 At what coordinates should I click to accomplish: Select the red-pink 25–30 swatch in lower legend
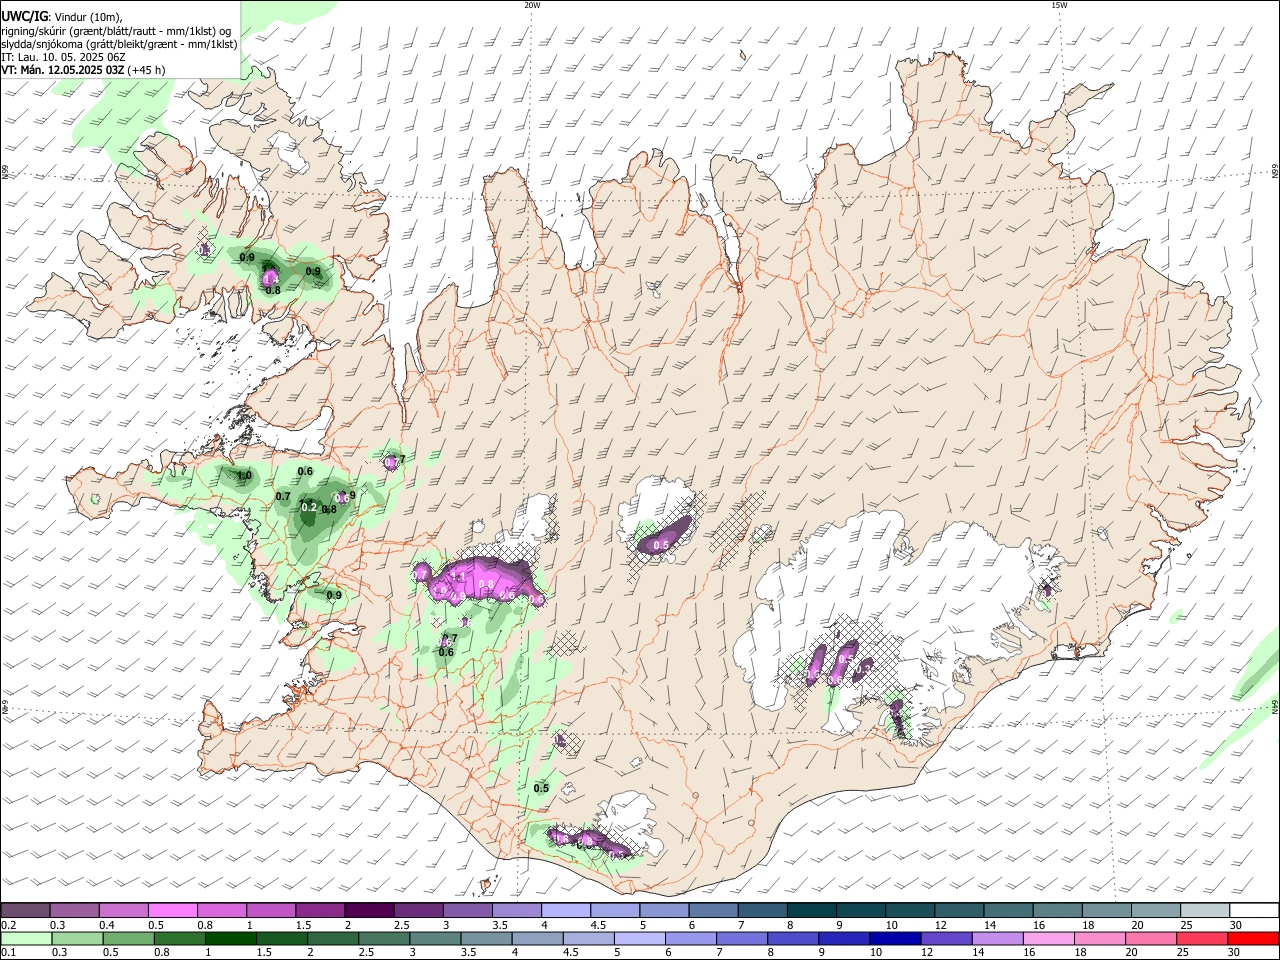point(1202,938)
